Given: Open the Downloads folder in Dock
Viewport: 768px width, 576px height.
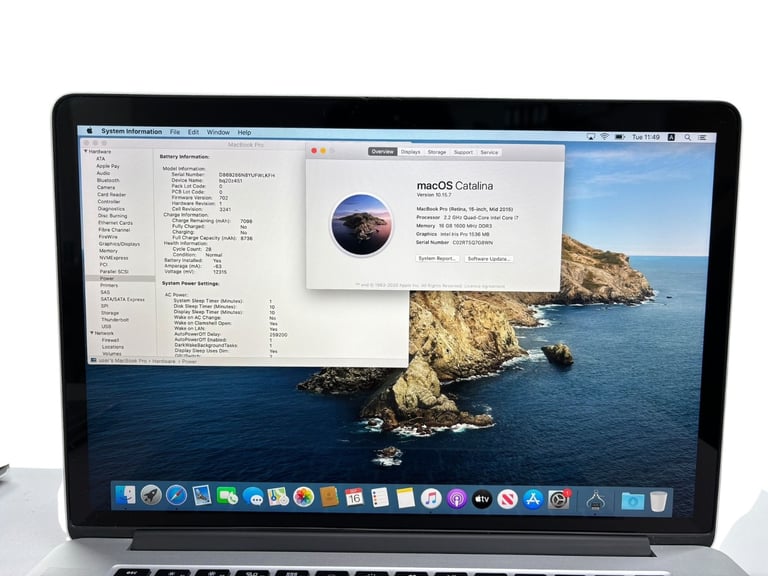Looking at the screenshot, I should [x=632, y=502].
